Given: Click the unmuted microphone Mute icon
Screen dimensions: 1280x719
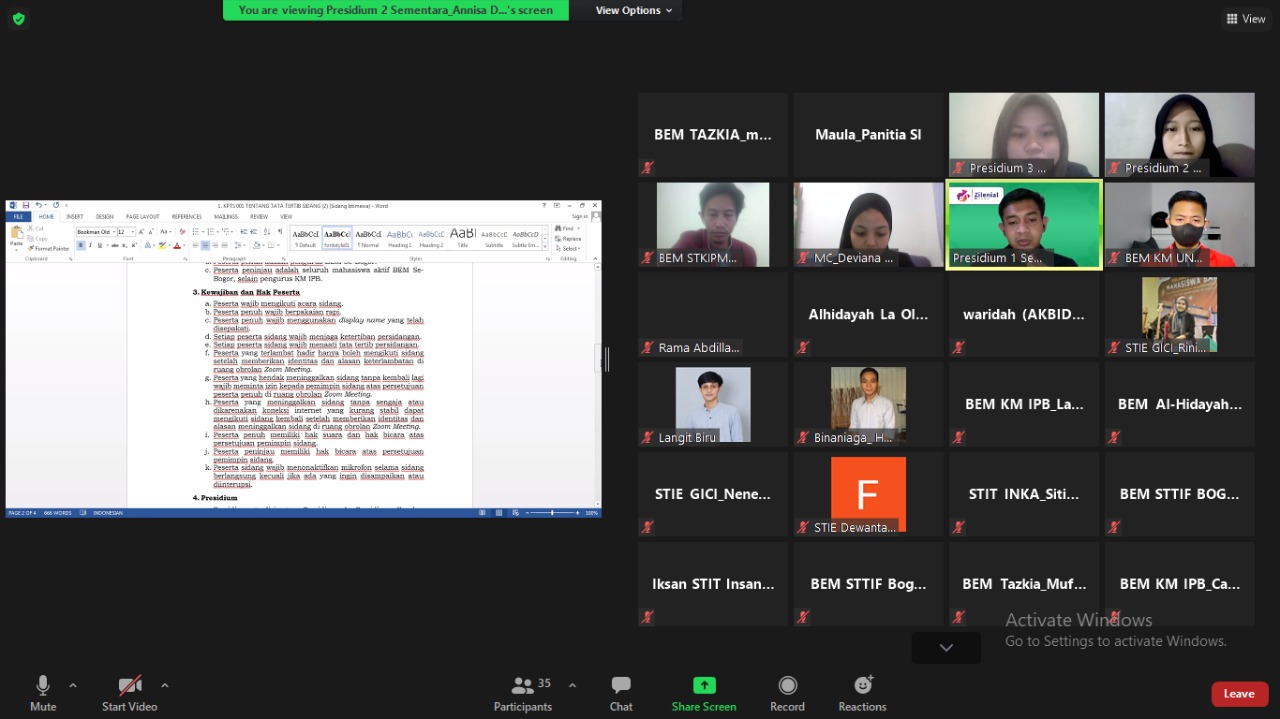Looking at the screenshot, I should (43, 686).
